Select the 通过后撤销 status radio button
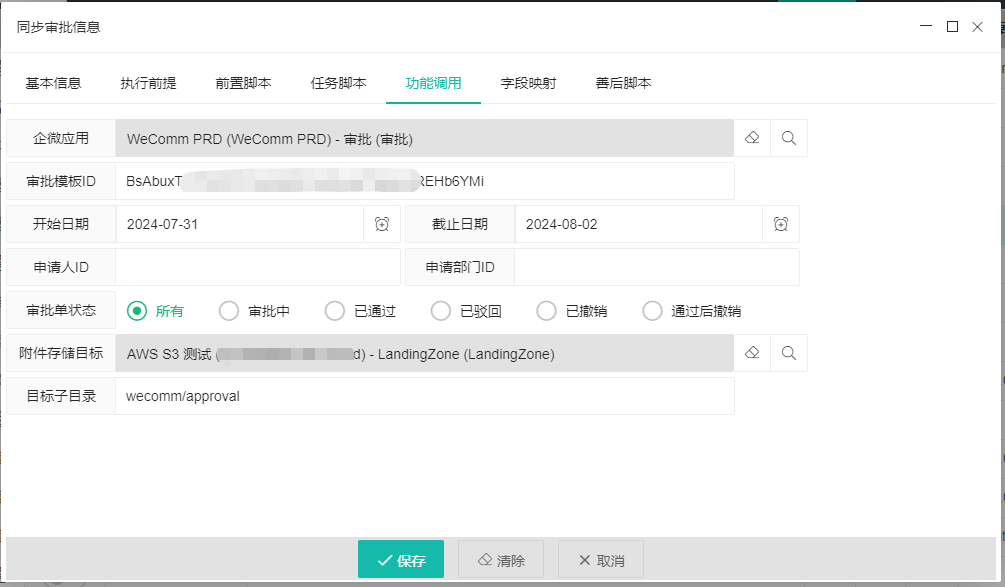The height and width of the screenshot is (587, 1005). click(x=652, y=311)
